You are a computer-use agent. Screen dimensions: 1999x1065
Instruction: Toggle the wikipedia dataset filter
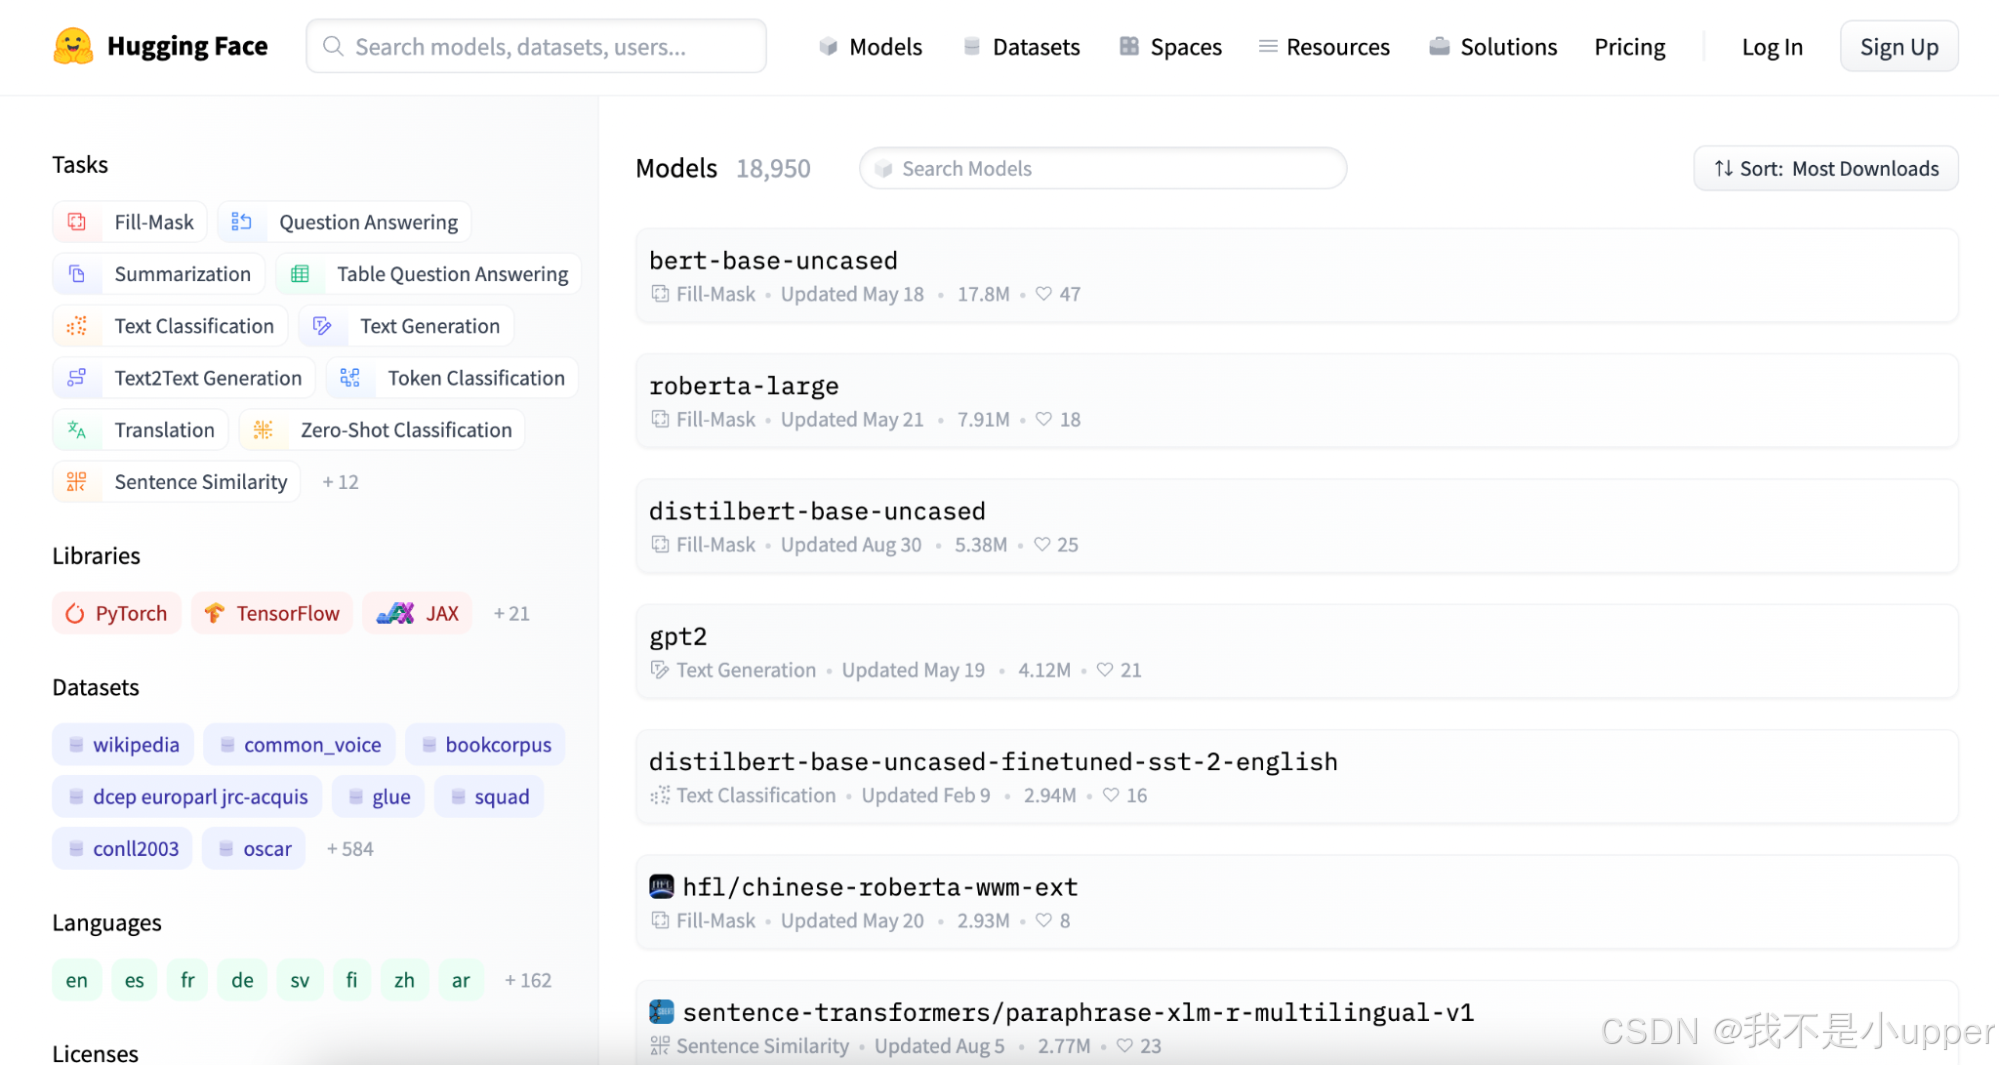122,744
